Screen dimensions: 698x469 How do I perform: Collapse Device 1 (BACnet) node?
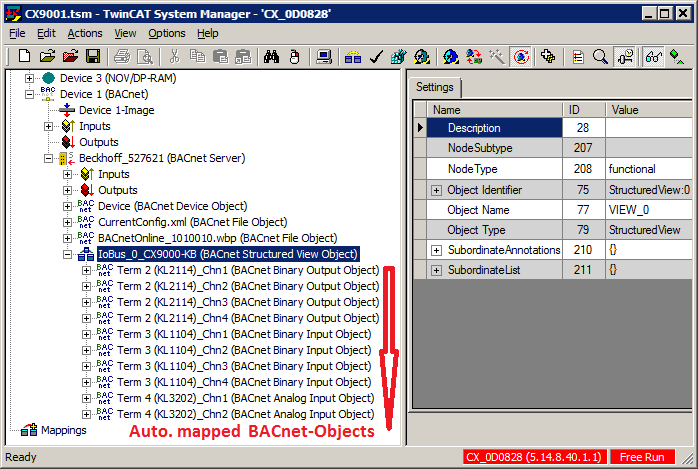29,94
